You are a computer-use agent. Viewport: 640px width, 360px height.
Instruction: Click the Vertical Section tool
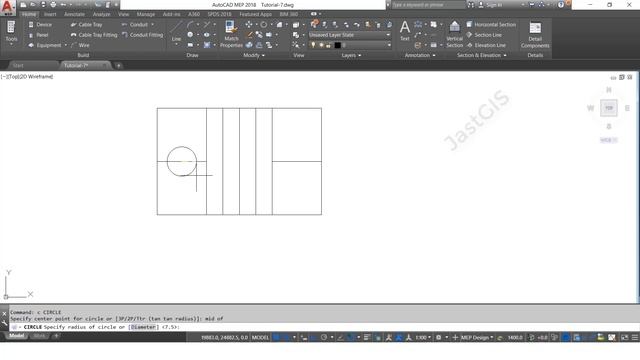click(x=454, y=34)
